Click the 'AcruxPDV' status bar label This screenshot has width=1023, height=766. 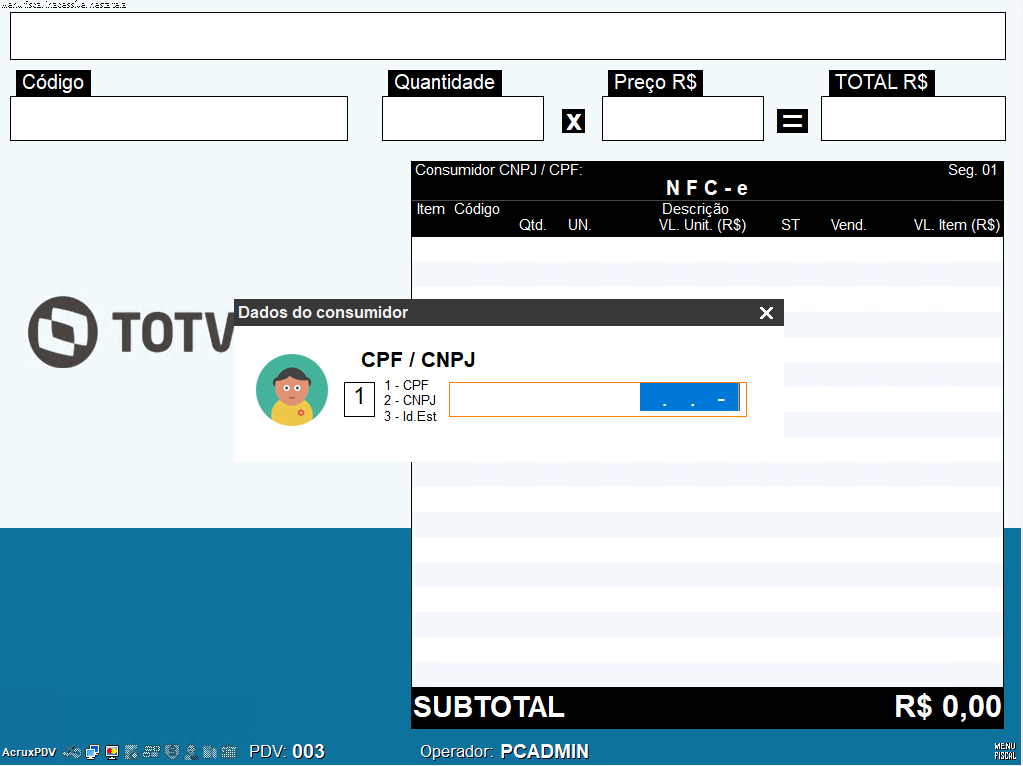29,752
